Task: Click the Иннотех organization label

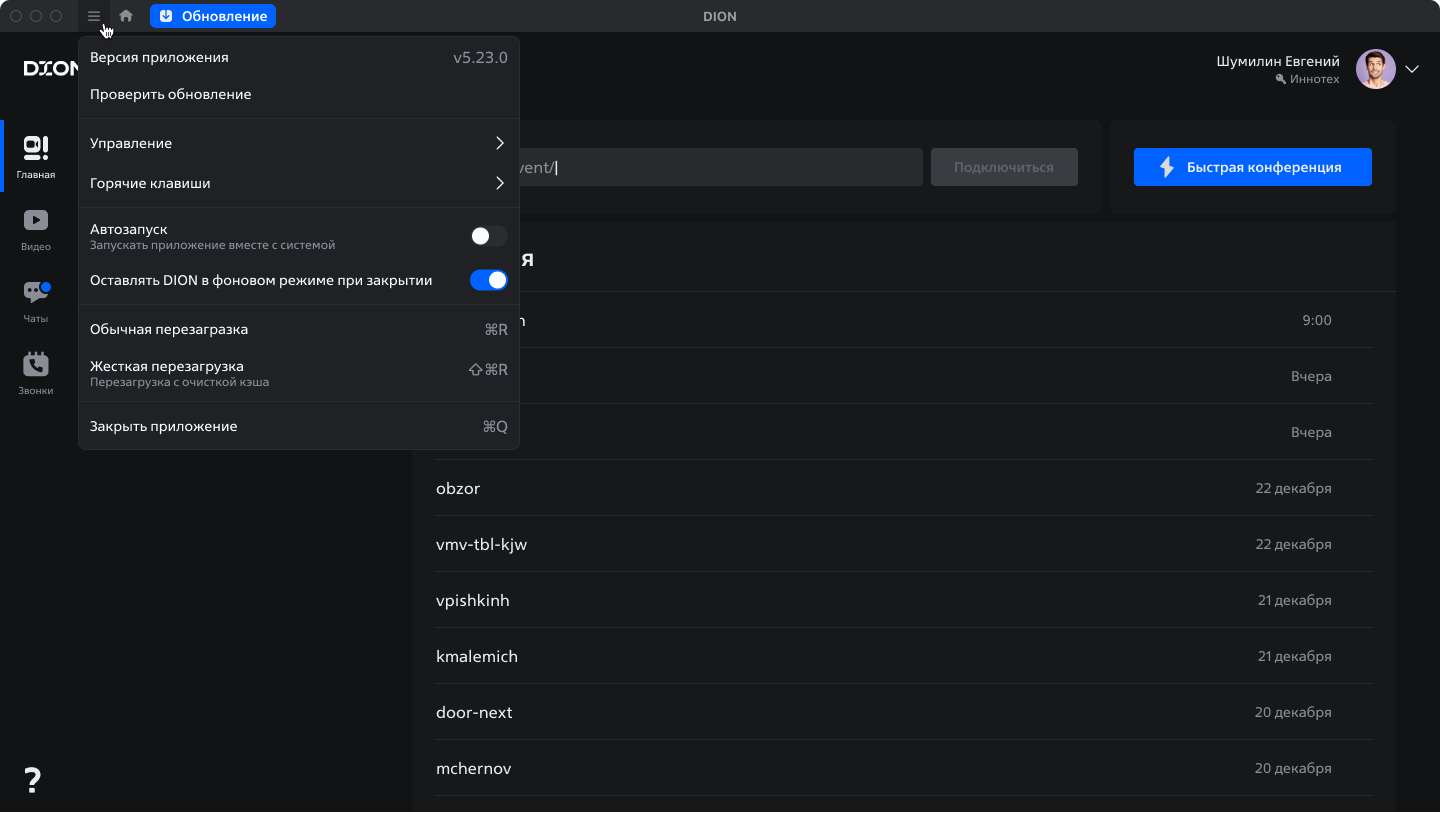Action: point(1314,79)
